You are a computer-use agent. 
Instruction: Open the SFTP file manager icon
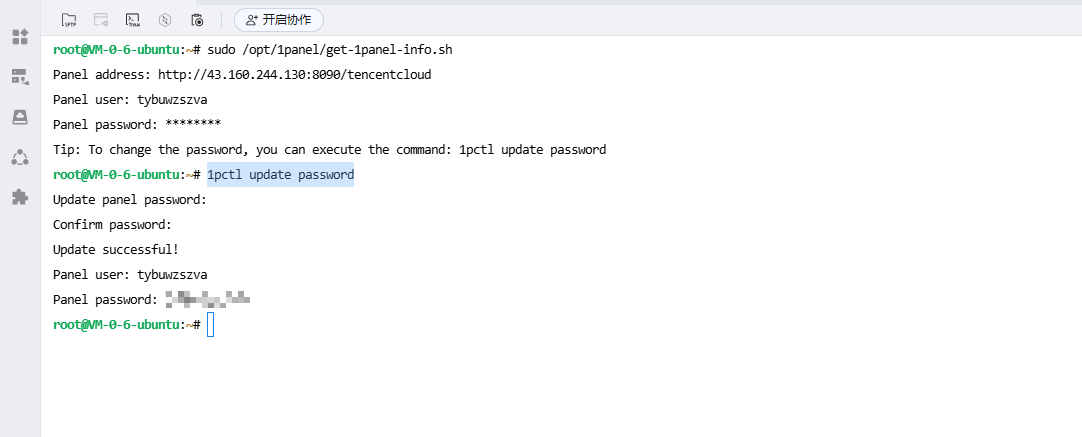coord(69,20)
